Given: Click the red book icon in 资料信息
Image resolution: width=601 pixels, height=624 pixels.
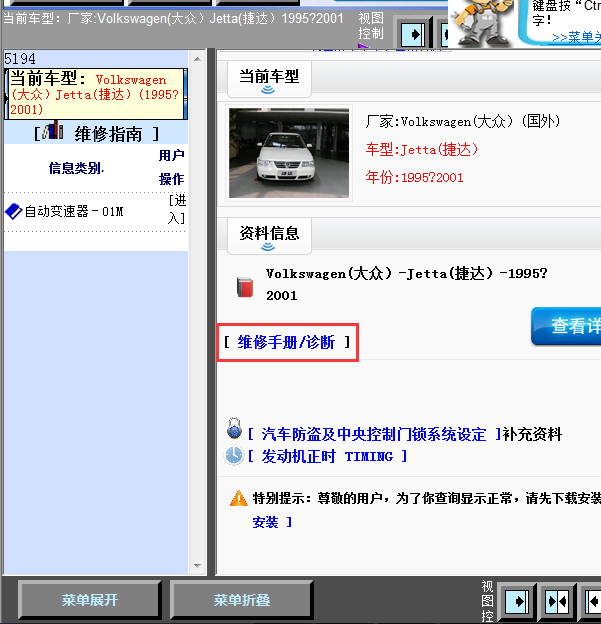Looking at the screenshot, I should point(245,287).
